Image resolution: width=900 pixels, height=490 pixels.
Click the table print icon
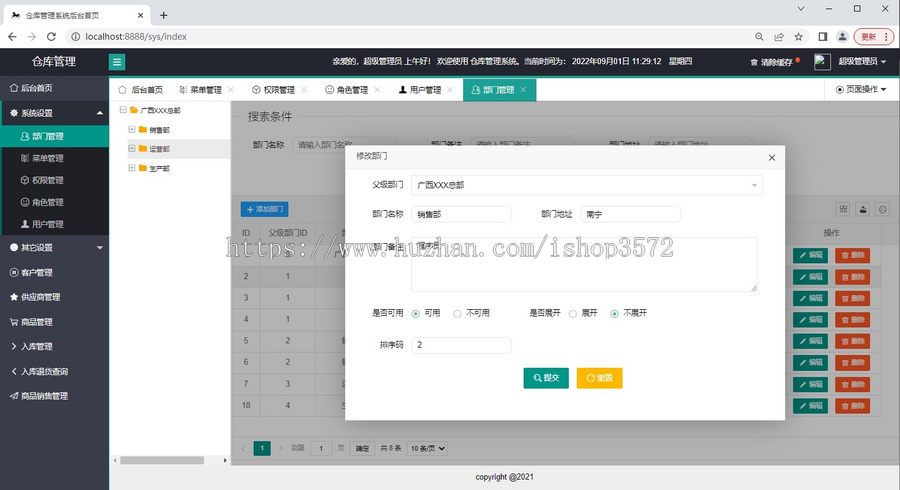(x=883, y=209)
